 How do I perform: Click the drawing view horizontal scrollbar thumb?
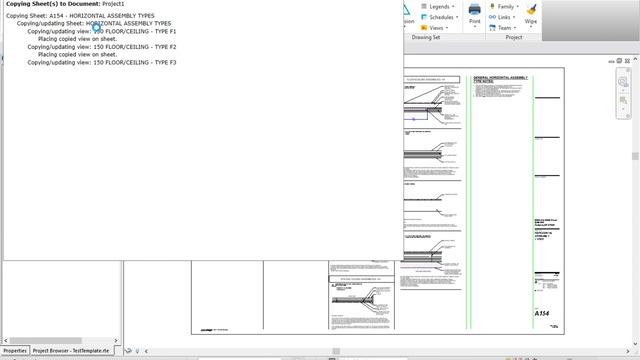click(x=336, y=351)
